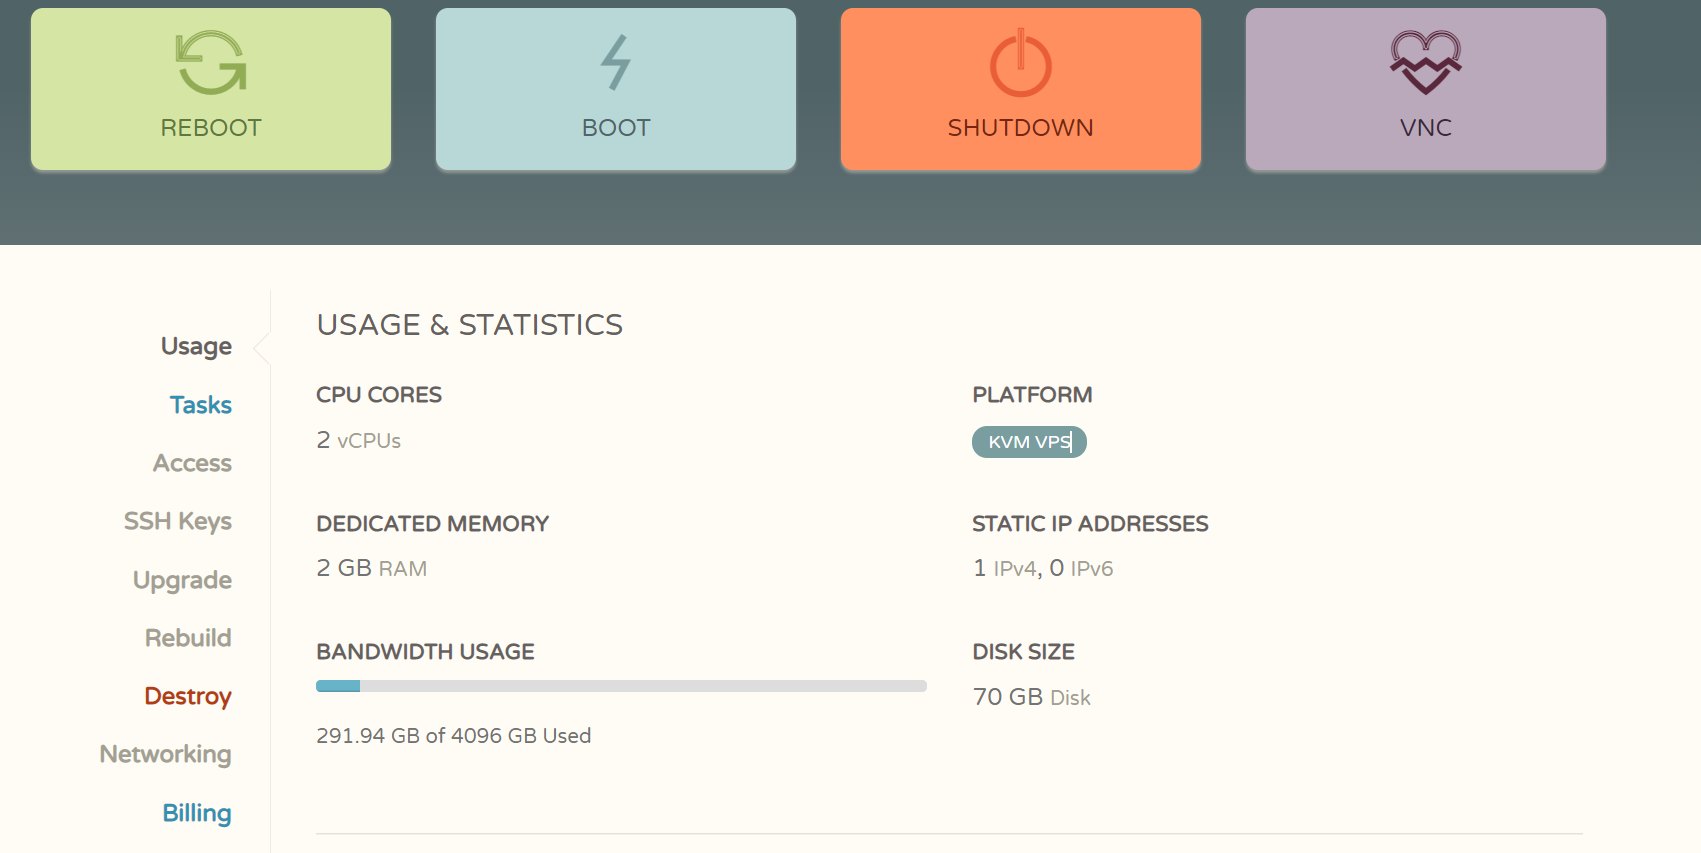The image size is (1701, 853).
Task: Open the Billing link
Action: pos(197,813)
